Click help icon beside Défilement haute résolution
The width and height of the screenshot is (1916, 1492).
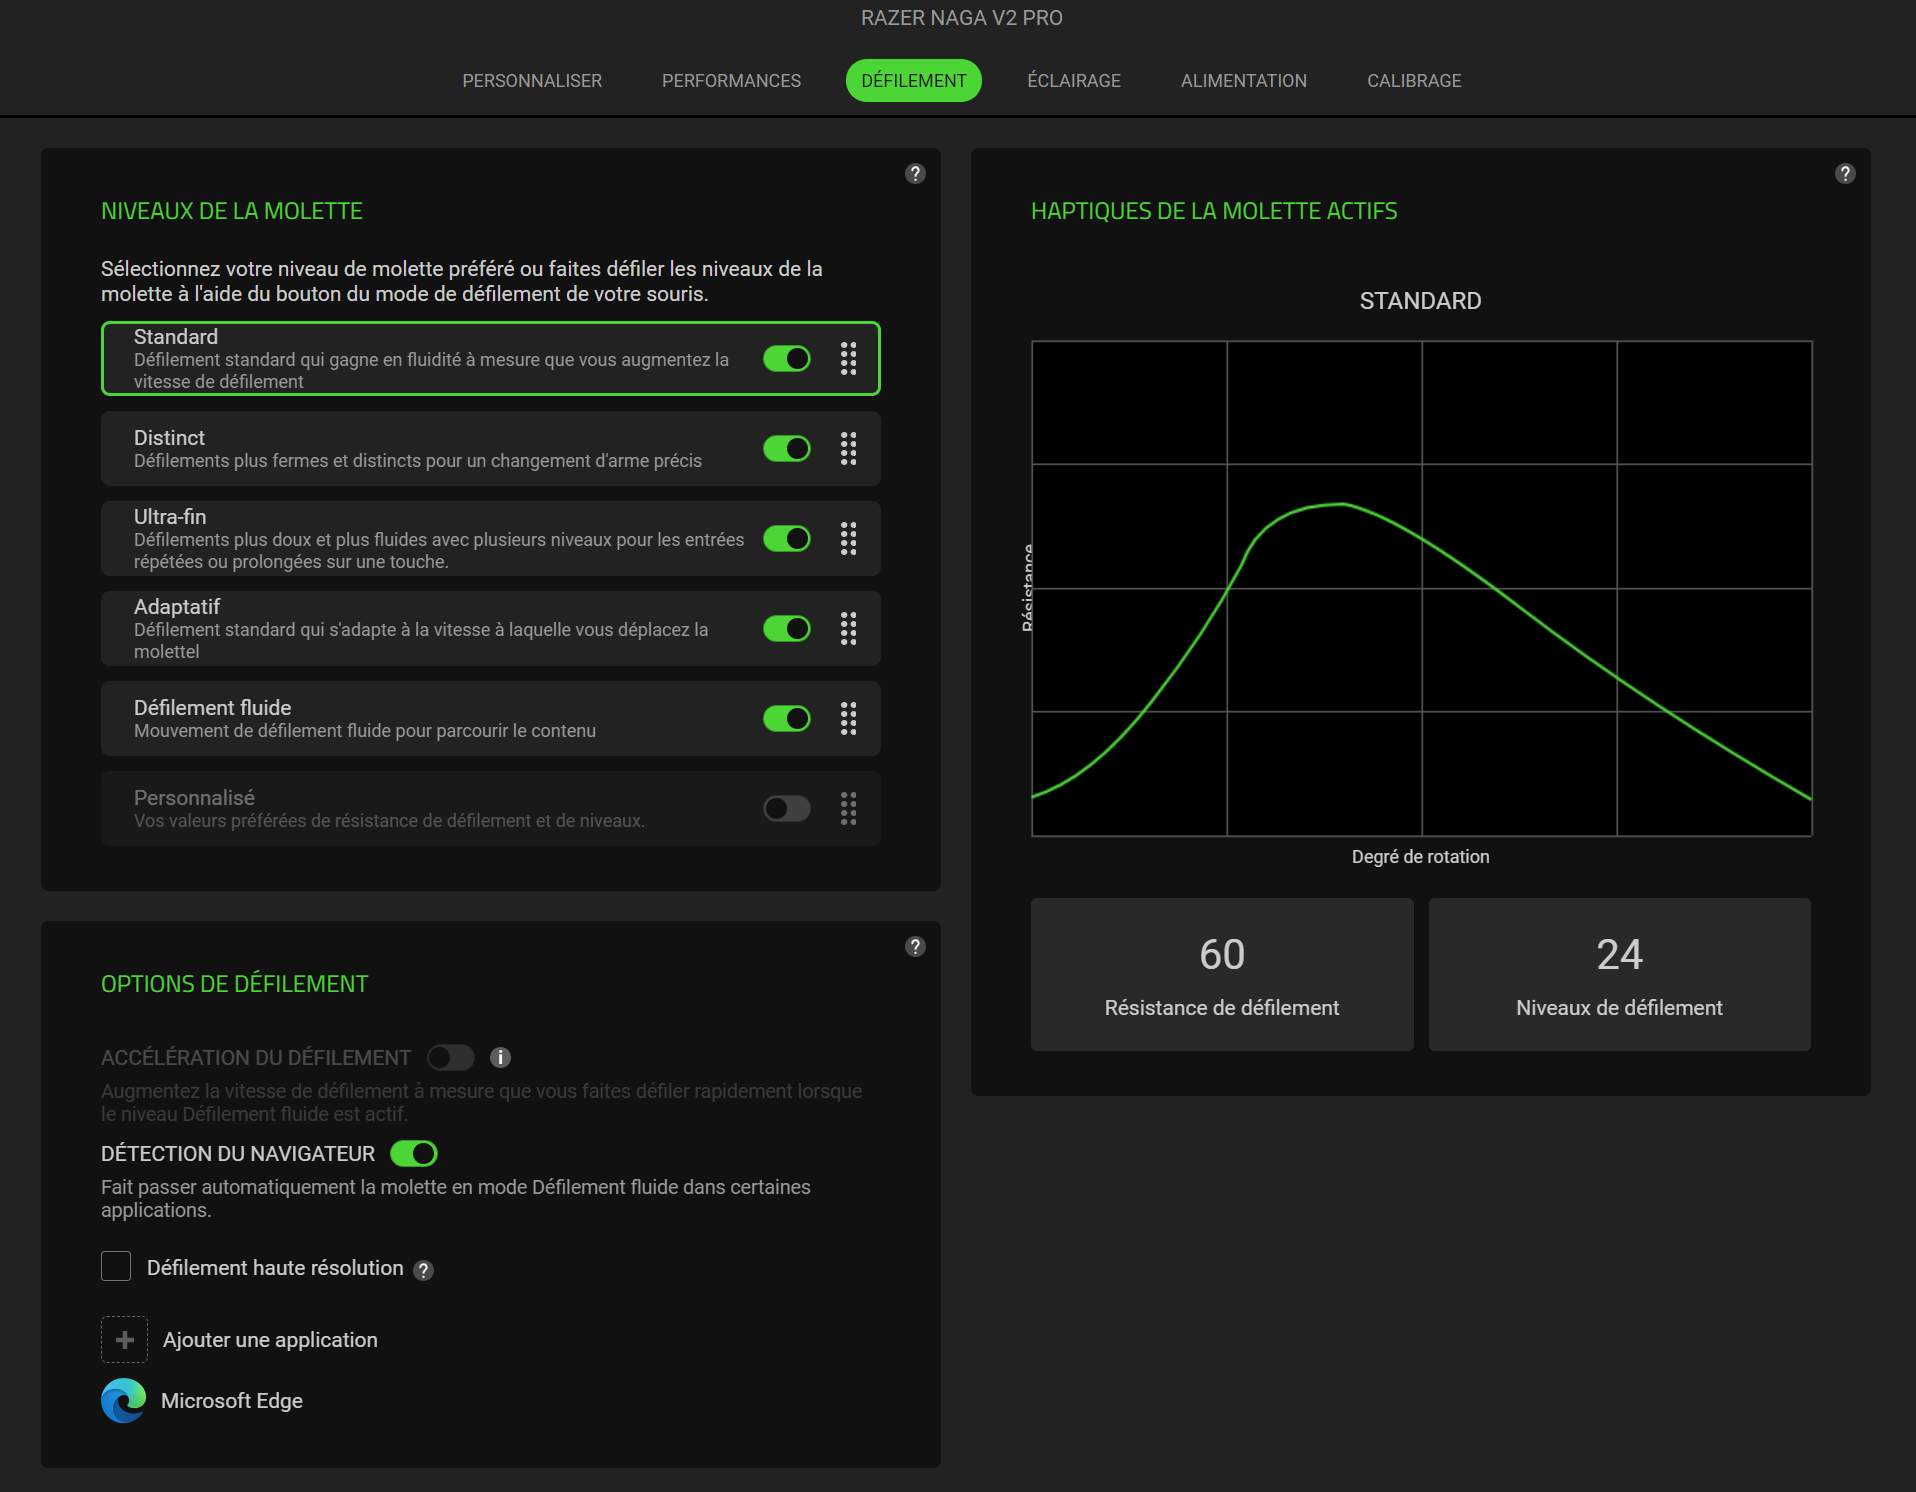[x=424, y=1270]
